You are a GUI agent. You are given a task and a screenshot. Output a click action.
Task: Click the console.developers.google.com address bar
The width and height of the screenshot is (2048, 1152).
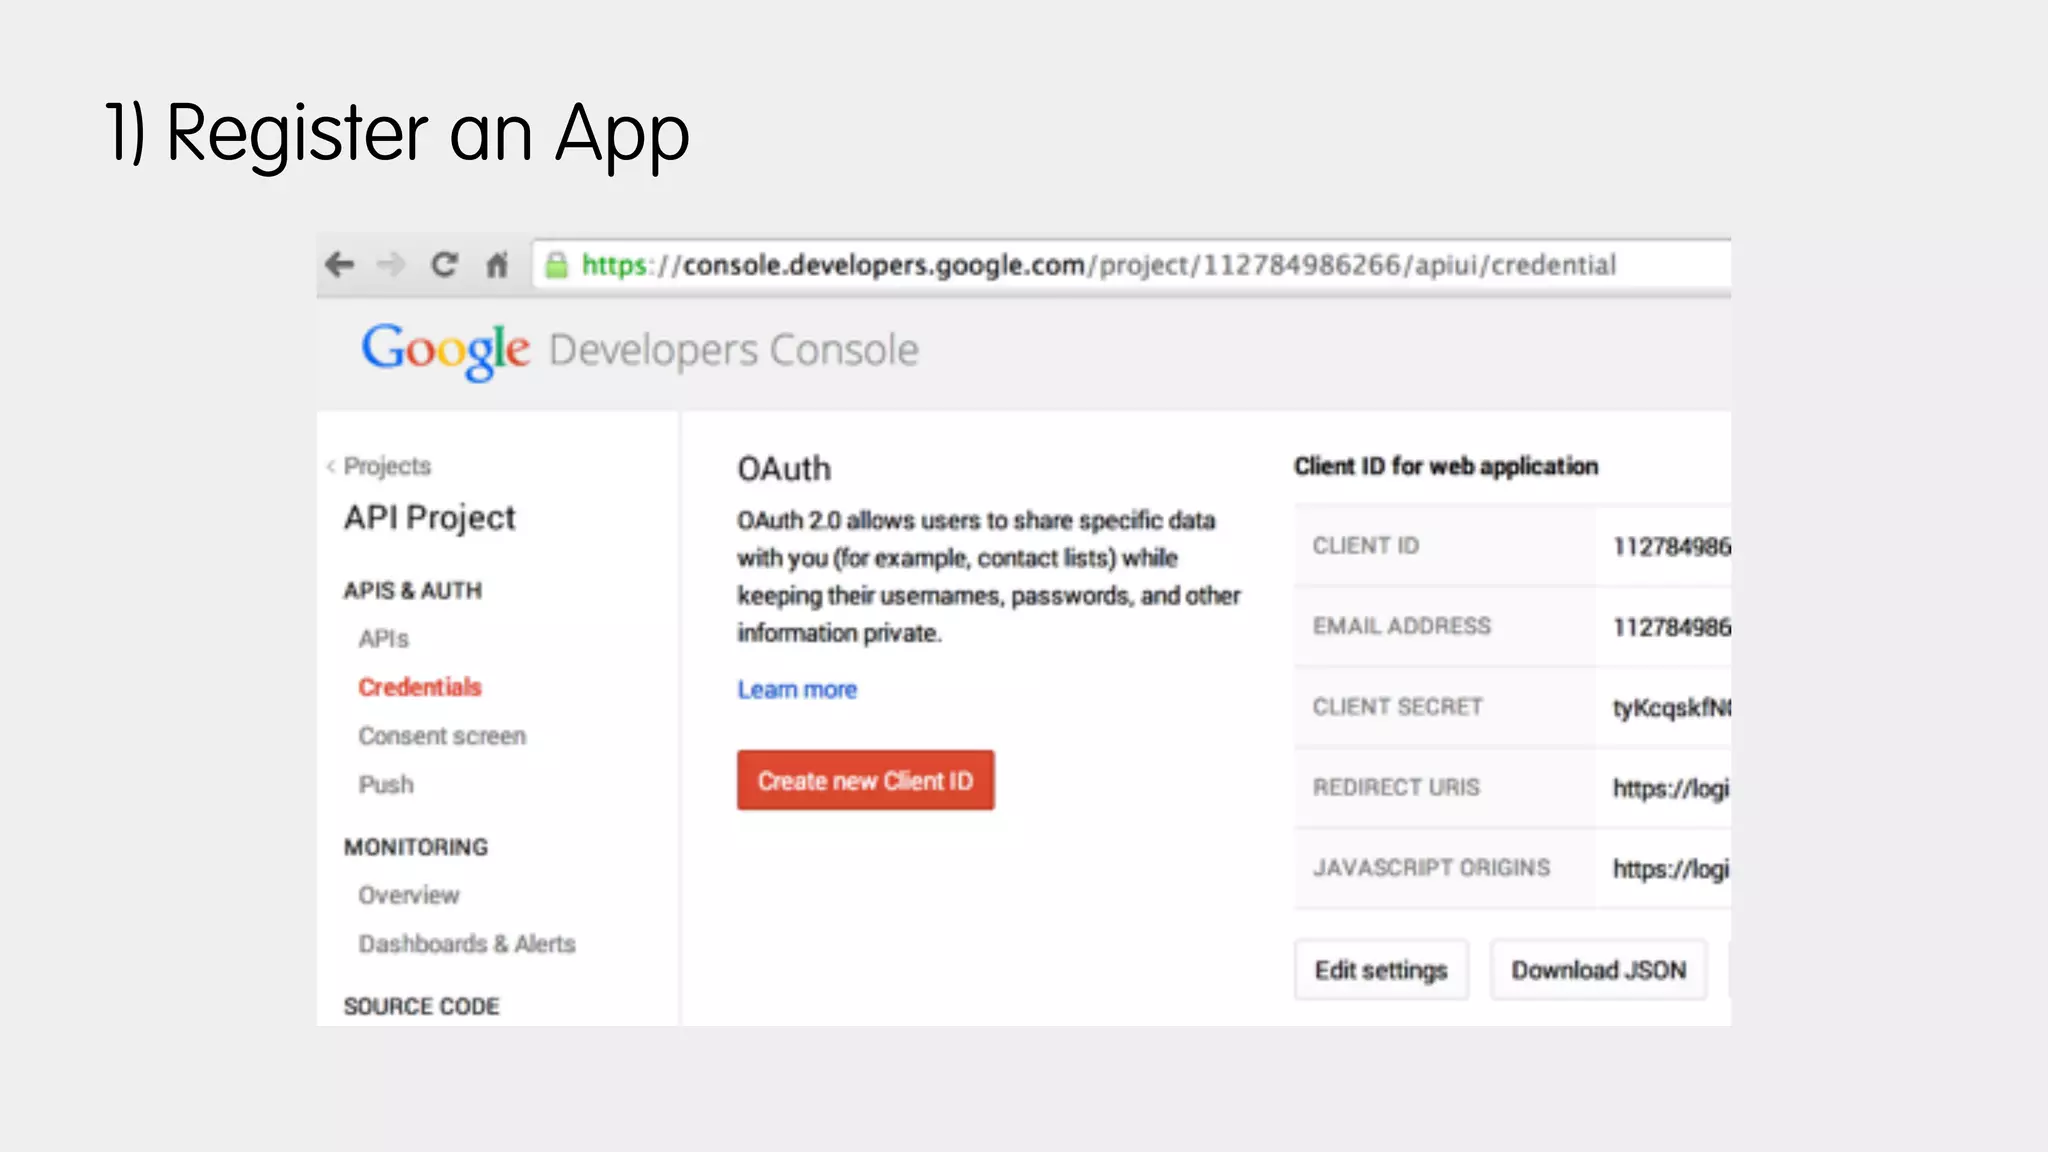point(1131,265)
